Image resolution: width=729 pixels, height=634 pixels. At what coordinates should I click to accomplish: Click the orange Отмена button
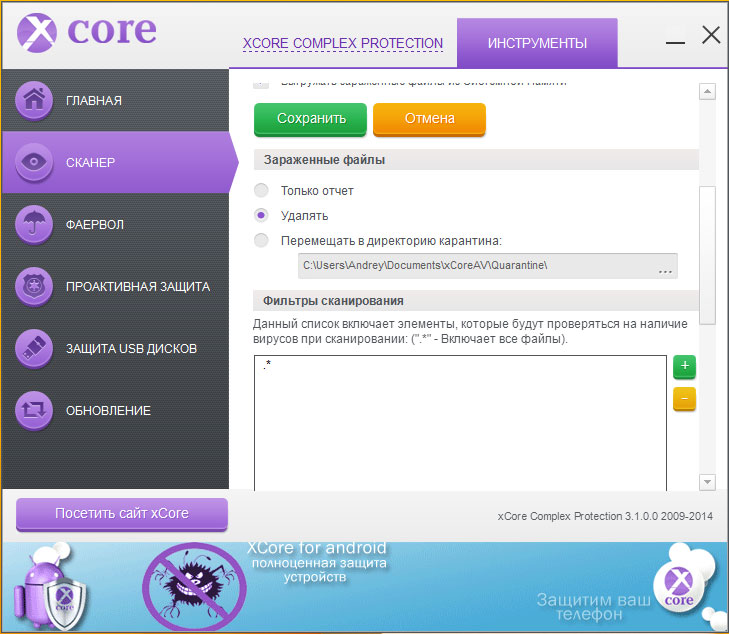coord(429,119)
